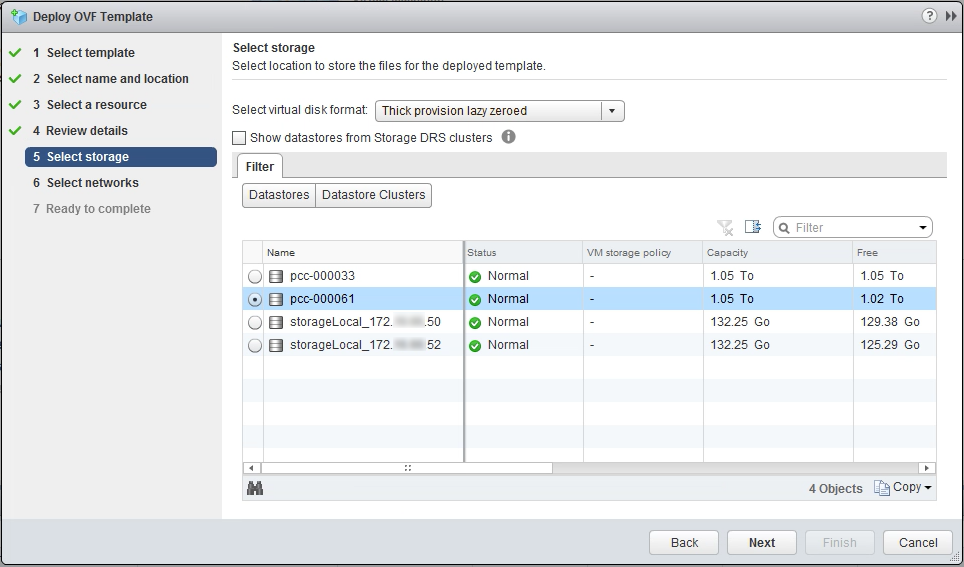964x567 pixels.
Task: Click the clear filter funnel icon
Action: pos(725,227)
